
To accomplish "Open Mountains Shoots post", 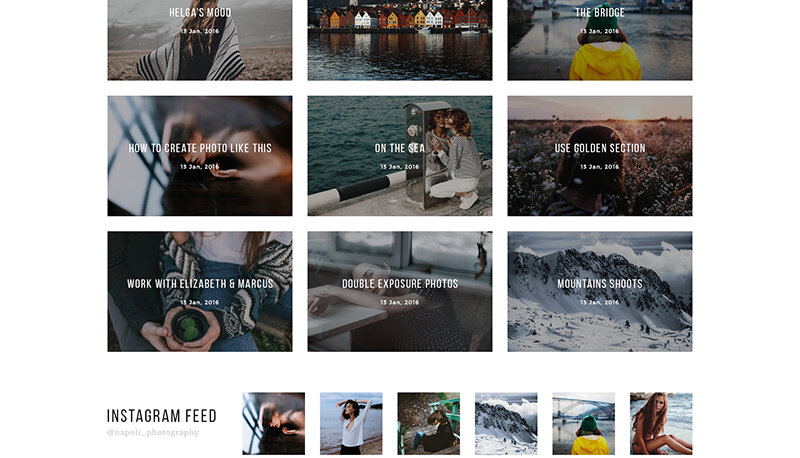I will click(x=599, y=291).
